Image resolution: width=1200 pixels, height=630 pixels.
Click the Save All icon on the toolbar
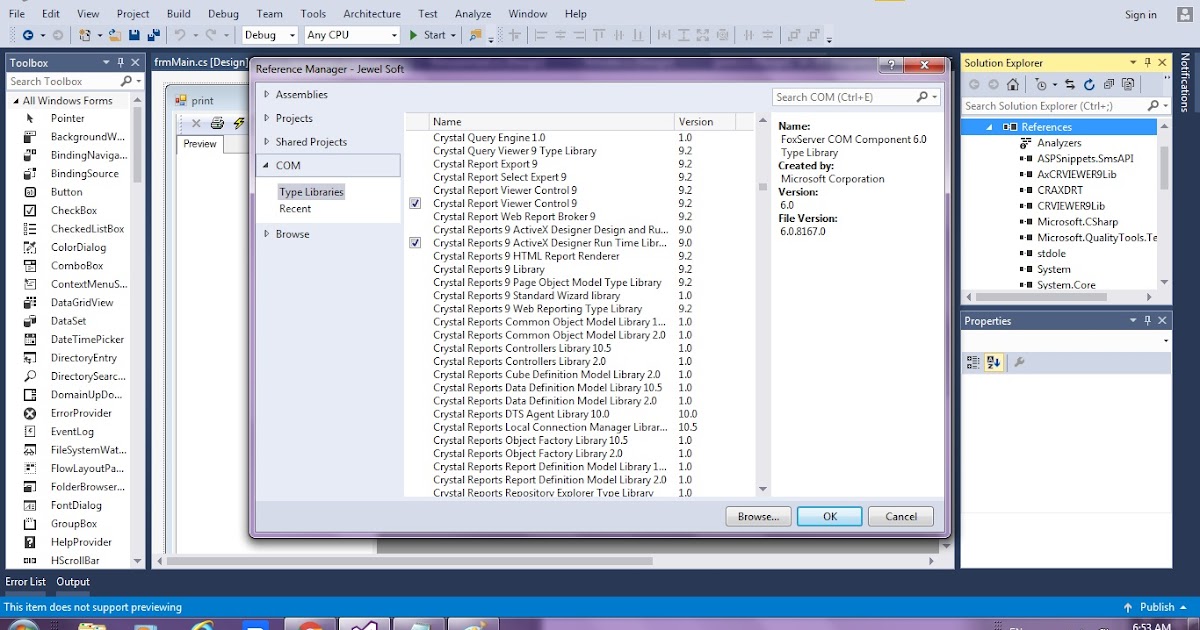tap(153, 35)
